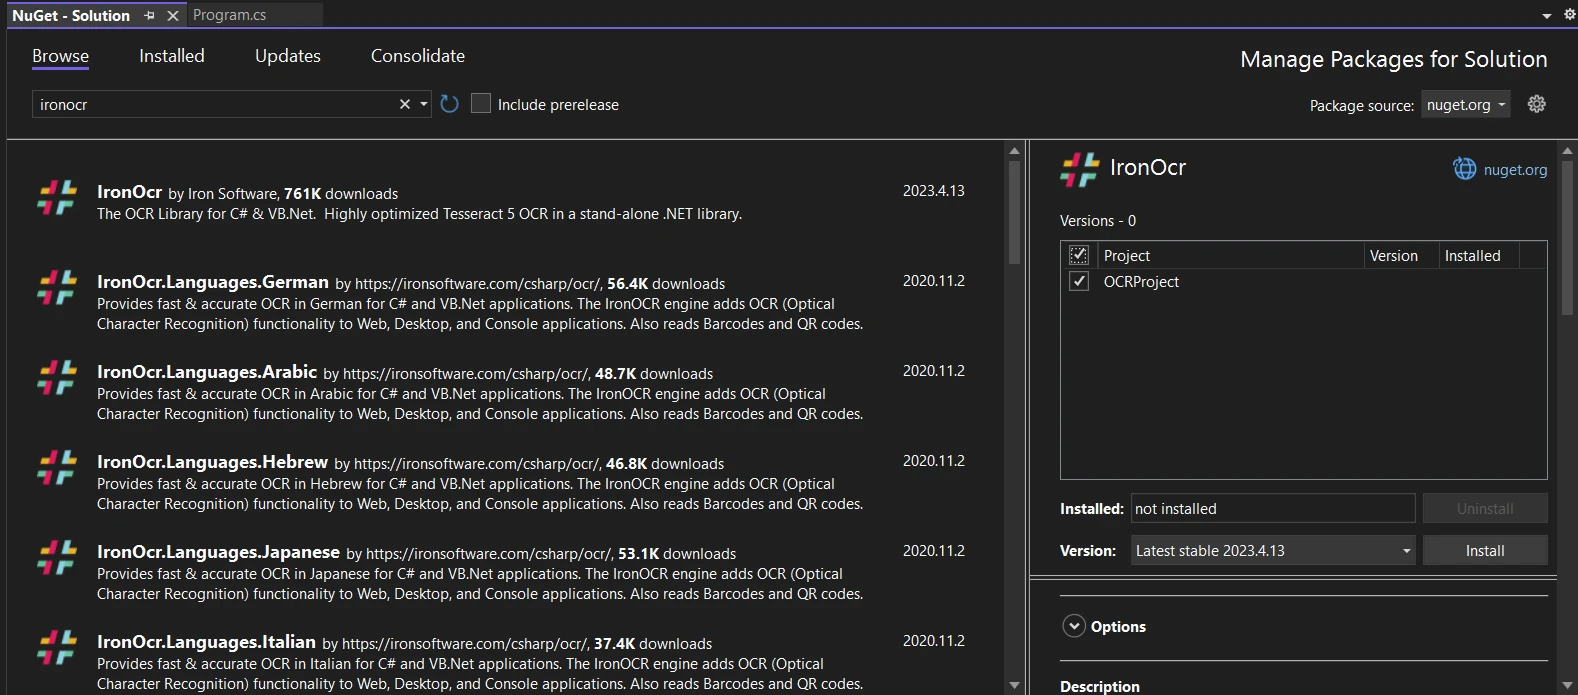
Task: Clear the ironocr search text
Action: [405, 104]
